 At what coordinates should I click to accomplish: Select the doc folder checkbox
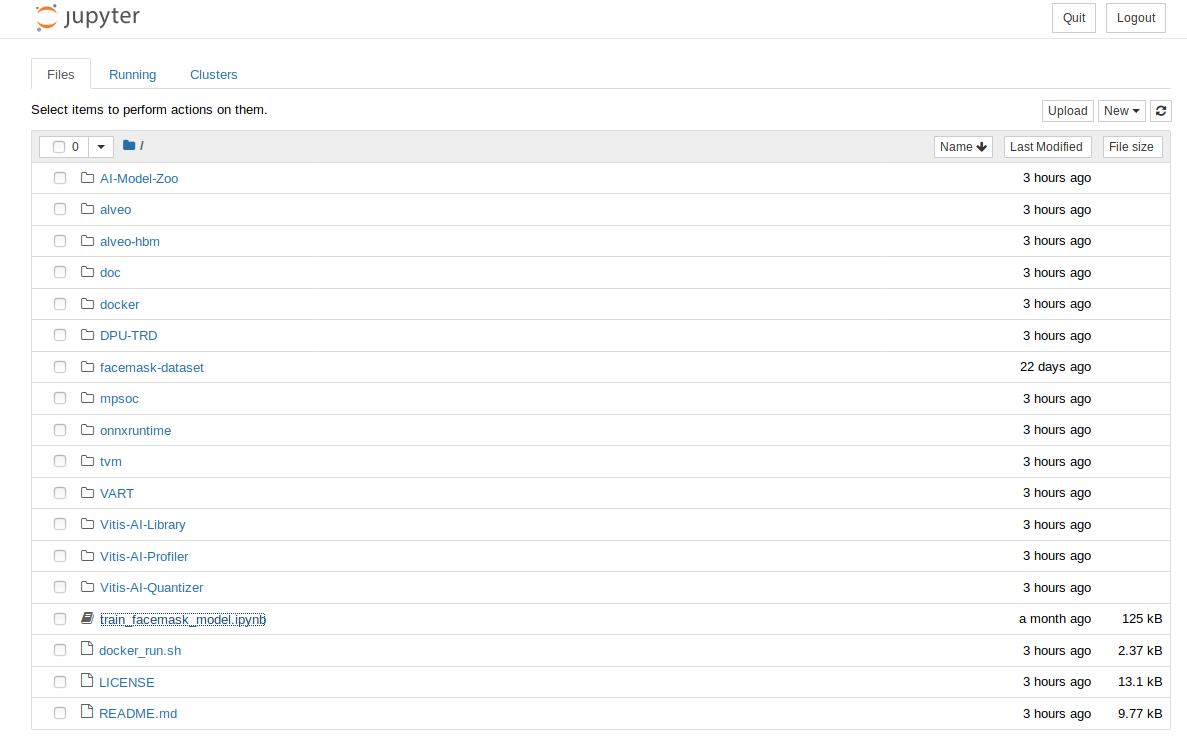click(x=60, y=272)
